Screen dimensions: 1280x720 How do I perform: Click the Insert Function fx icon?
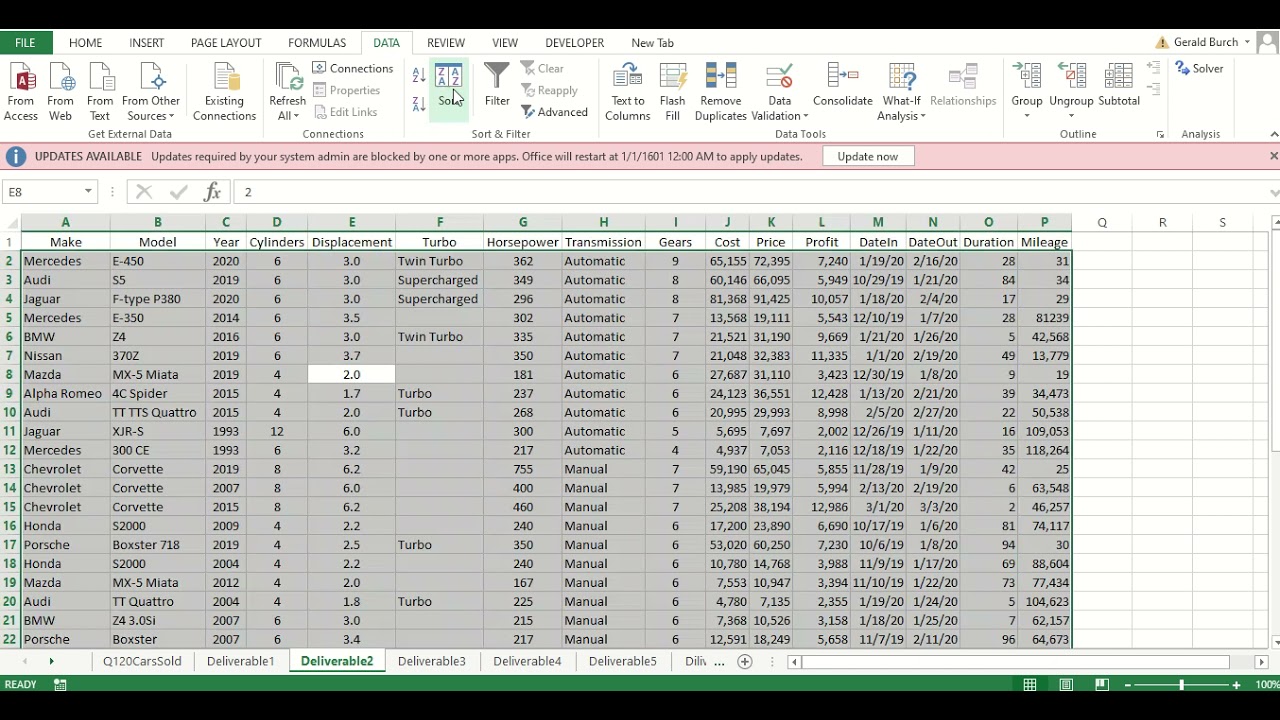click(x=212, y=192)
